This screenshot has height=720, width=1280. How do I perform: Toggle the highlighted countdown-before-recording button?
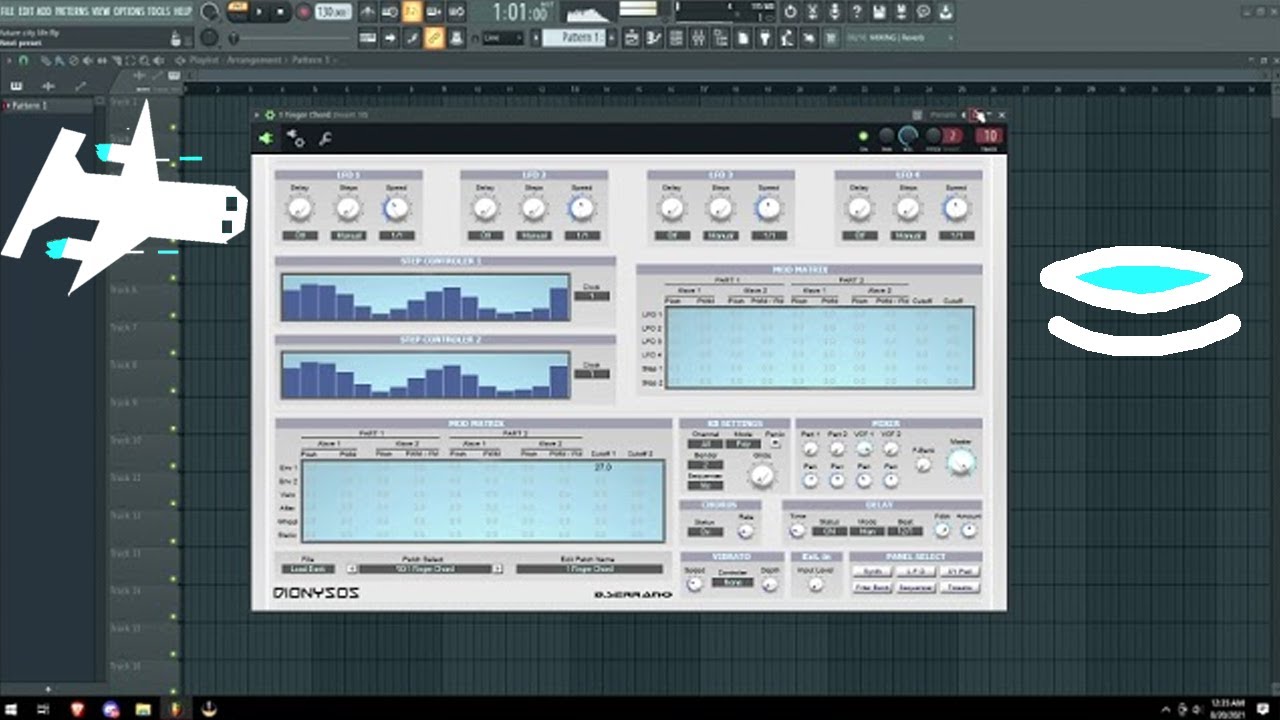tap(412, 13)
